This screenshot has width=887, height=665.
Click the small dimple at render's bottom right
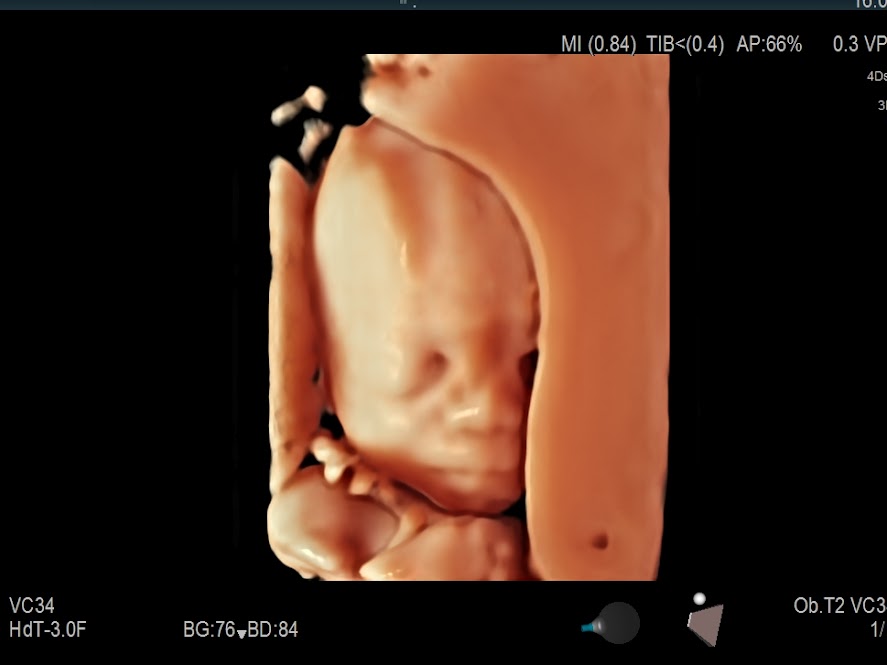click(x=600, y=542)
